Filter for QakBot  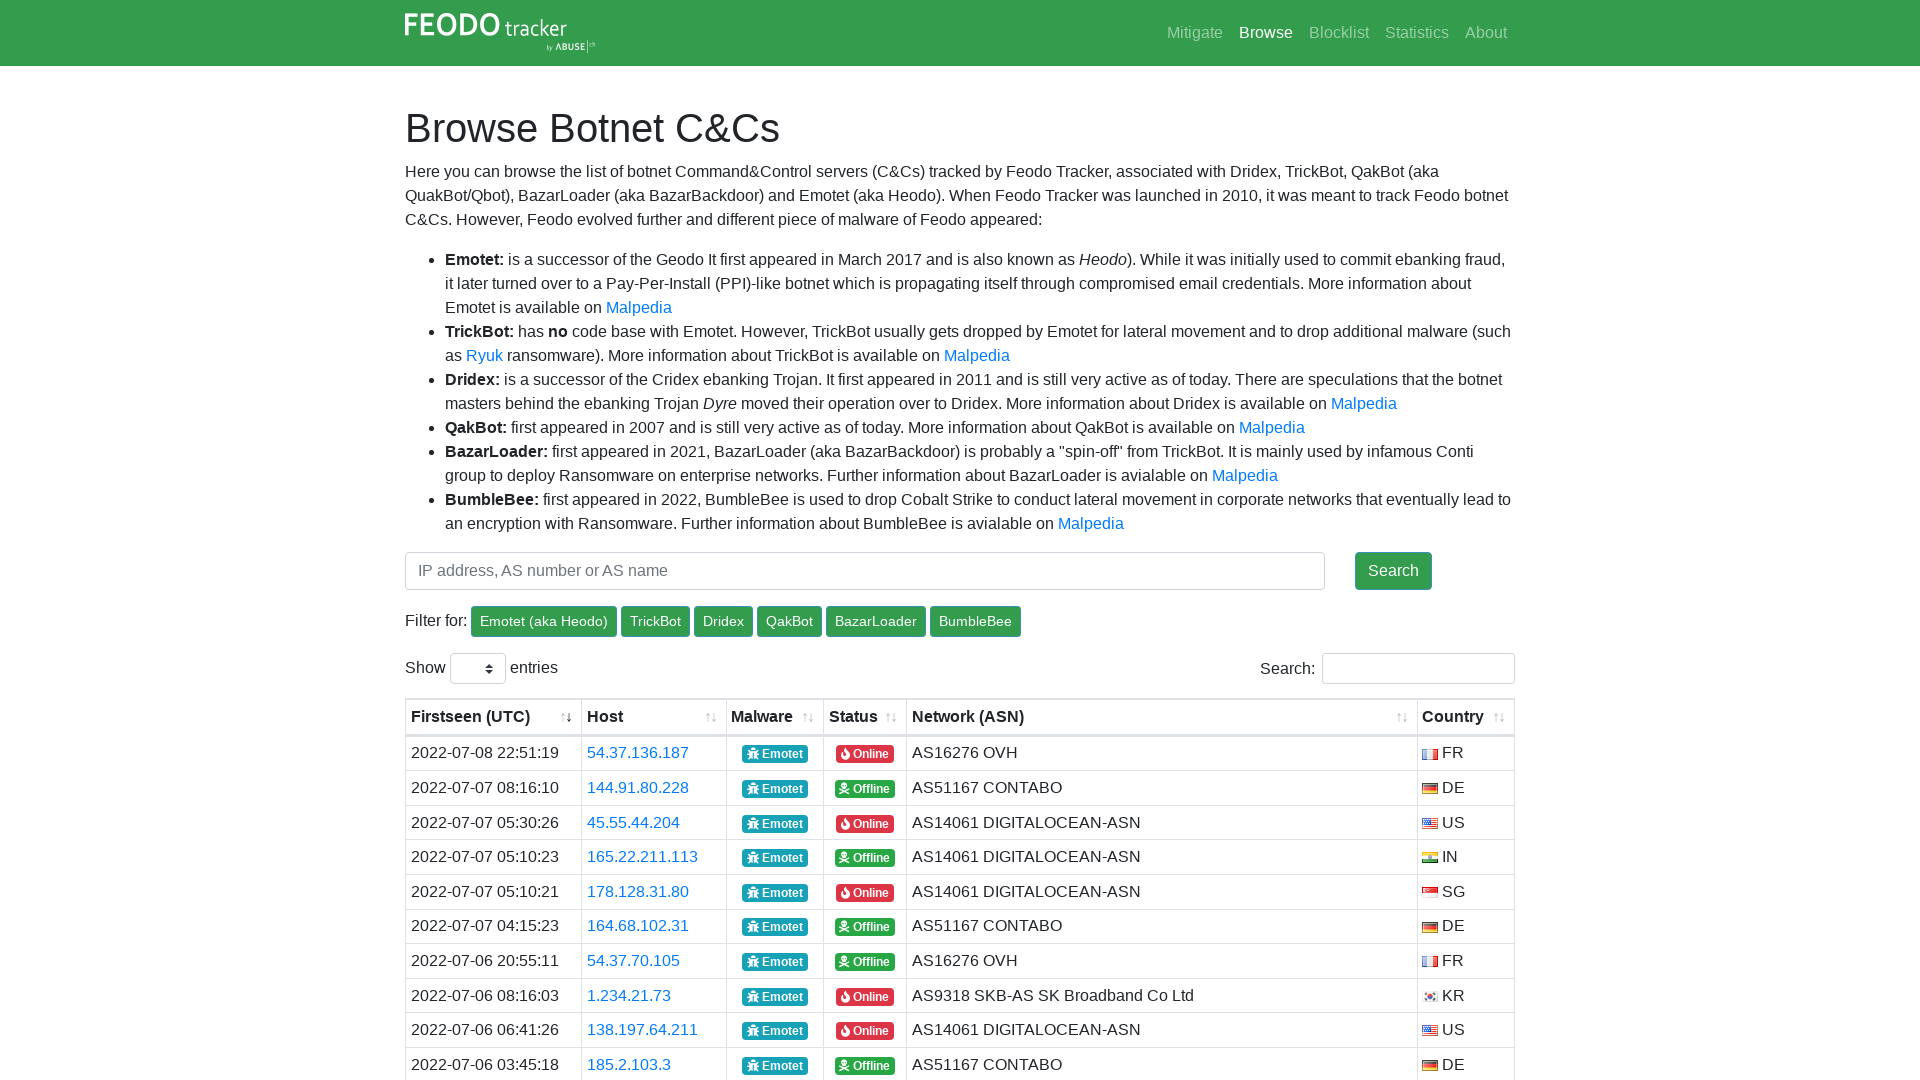789,622
